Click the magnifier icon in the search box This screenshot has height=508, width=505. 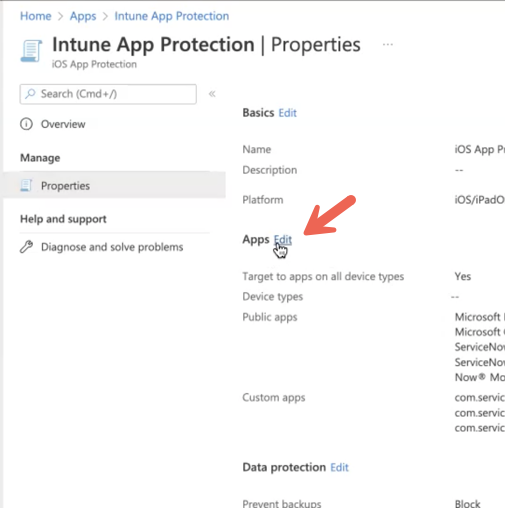click(x=30, y=94)
